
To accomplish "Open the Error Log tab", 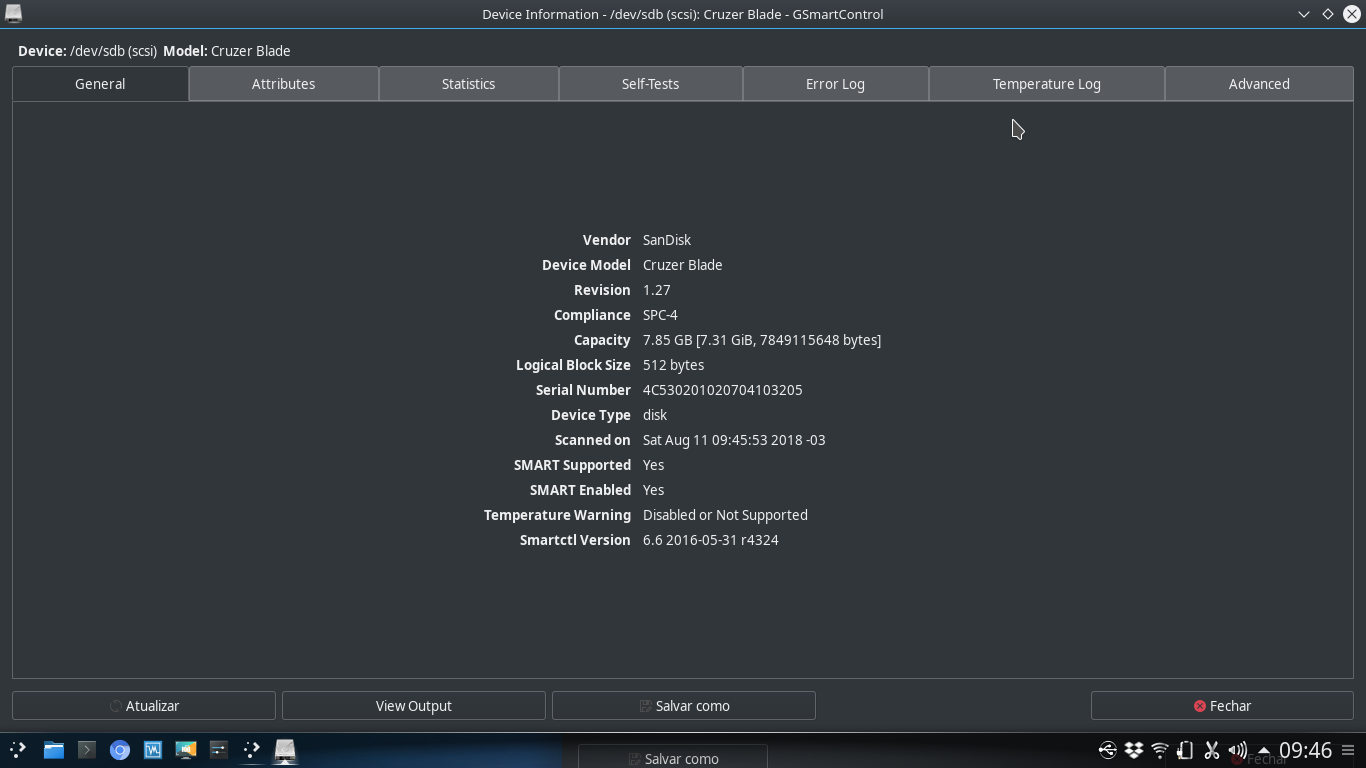I will tap(835, 84).
